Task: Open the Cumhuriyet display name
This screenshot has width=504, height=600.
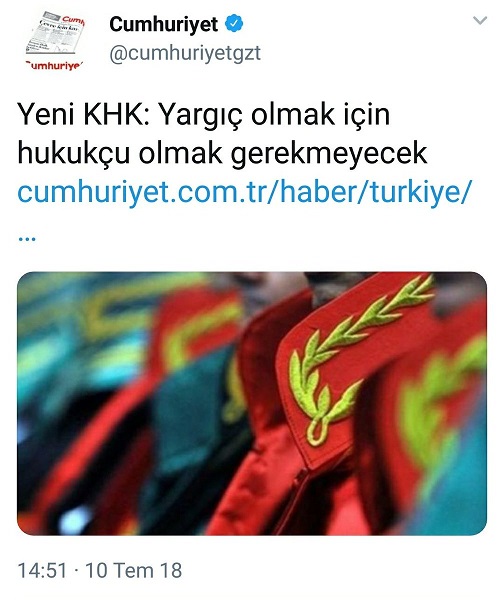Action: 163,24
